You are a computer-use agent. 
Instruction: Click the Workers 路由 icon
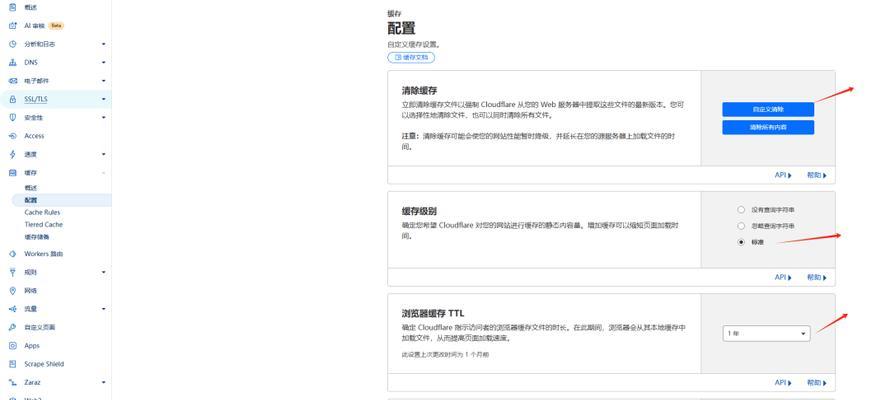click(x=12, y=254)
